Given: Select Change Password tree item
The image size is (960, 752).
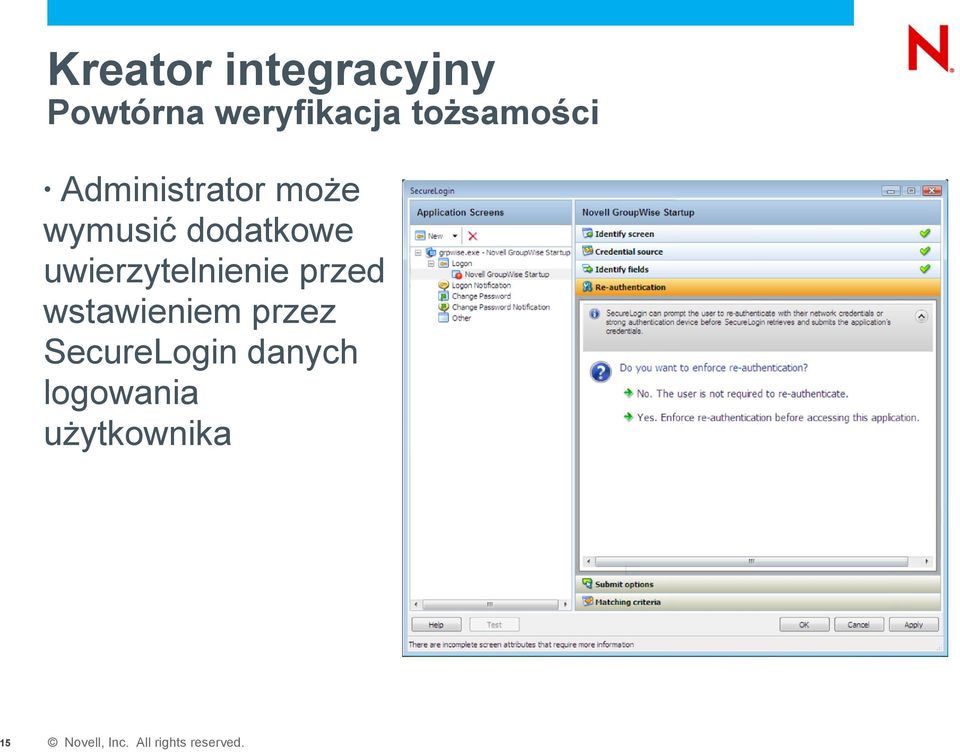Looking at the screenshot, I should (481, 296).
